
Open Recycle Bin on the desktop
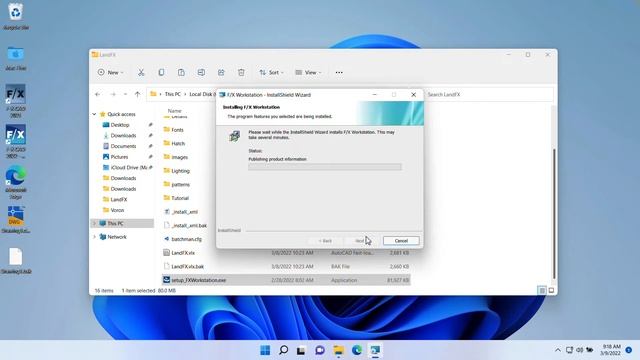[16, 16]
